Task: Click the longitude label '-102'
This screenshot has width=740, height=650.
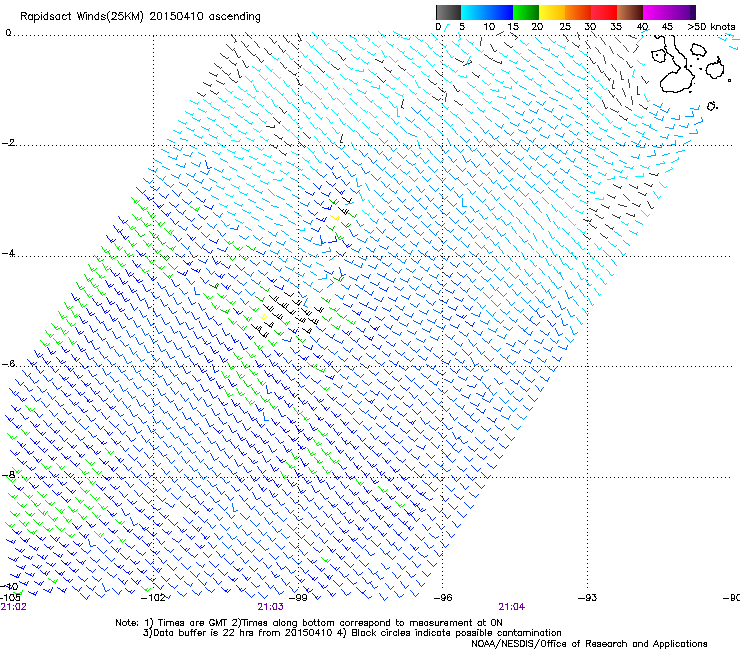Action: 153,598
